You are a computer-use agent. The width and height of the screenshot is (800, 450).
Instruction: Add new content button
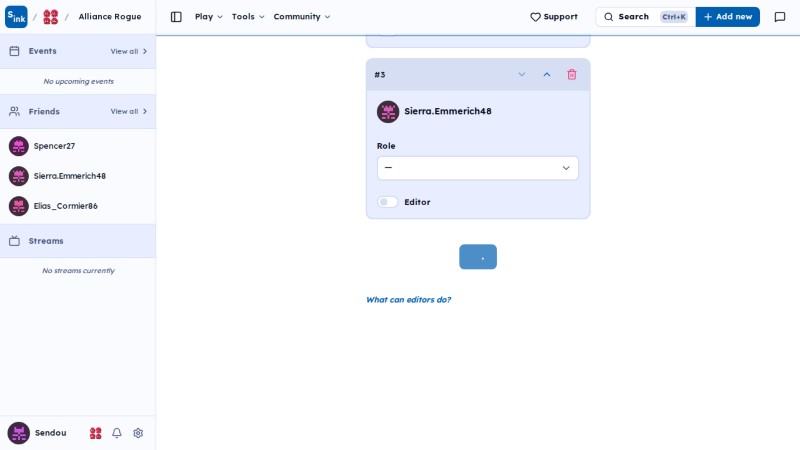[728, 17]
